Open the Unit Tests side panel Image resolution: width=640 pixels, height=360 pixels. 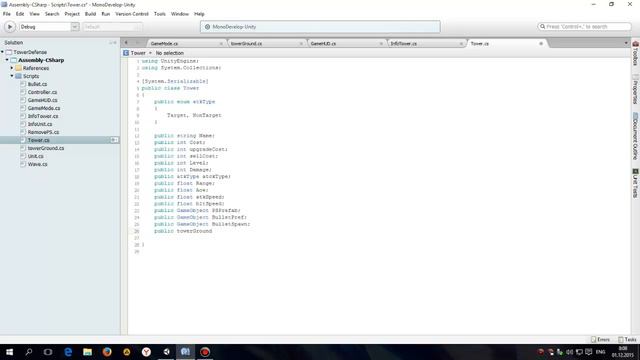[x=636, y=183]
